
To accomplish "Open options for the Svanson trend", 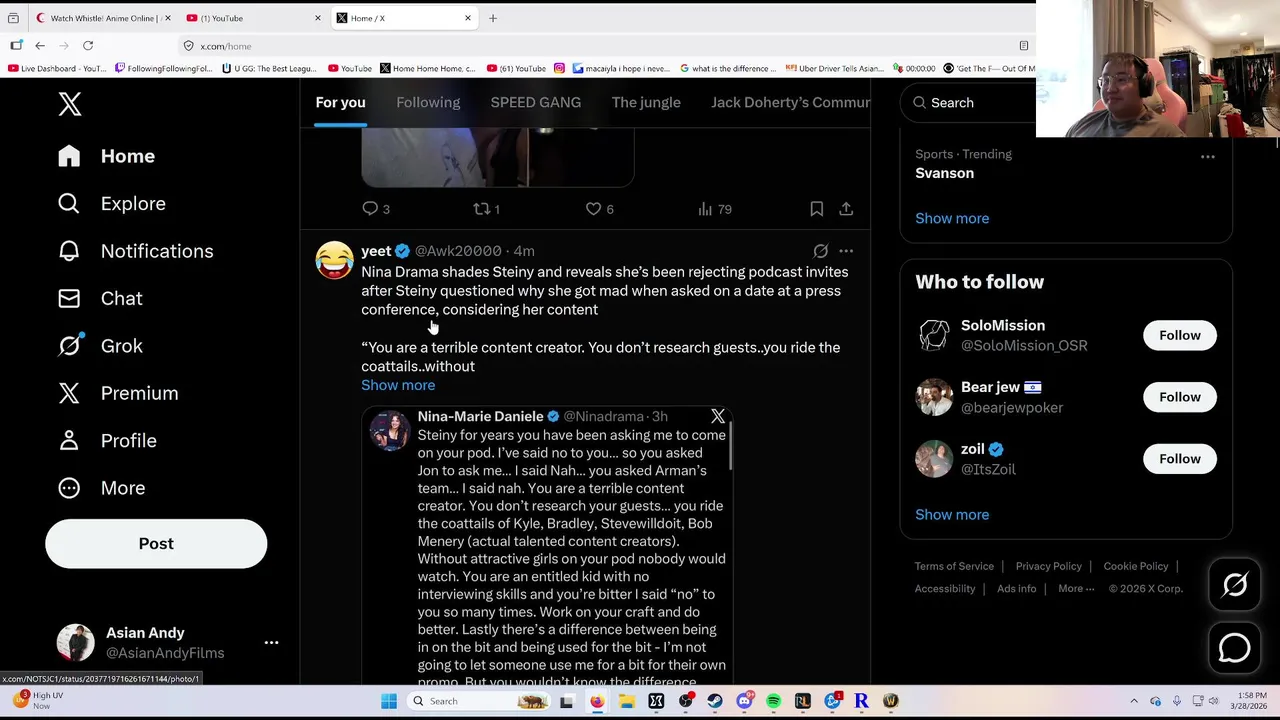I will click(1208, 156).
